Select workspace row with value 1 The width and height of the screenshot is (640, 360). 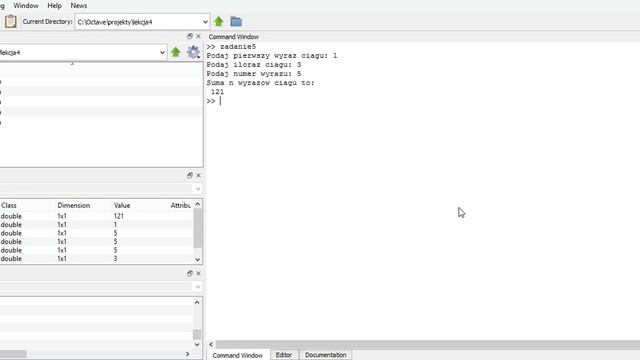pyautogui.click(x=96, y=225)
